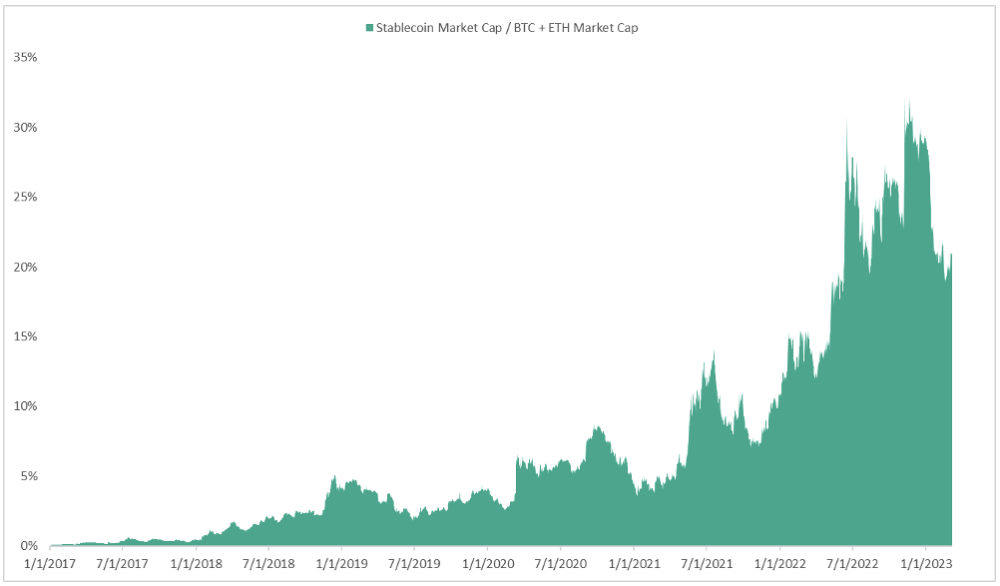The height and width of the screenshot is (586, 1000).
Task: Click the 0% y-axis label
Action: pyautogui.click(x=28, y=546)
